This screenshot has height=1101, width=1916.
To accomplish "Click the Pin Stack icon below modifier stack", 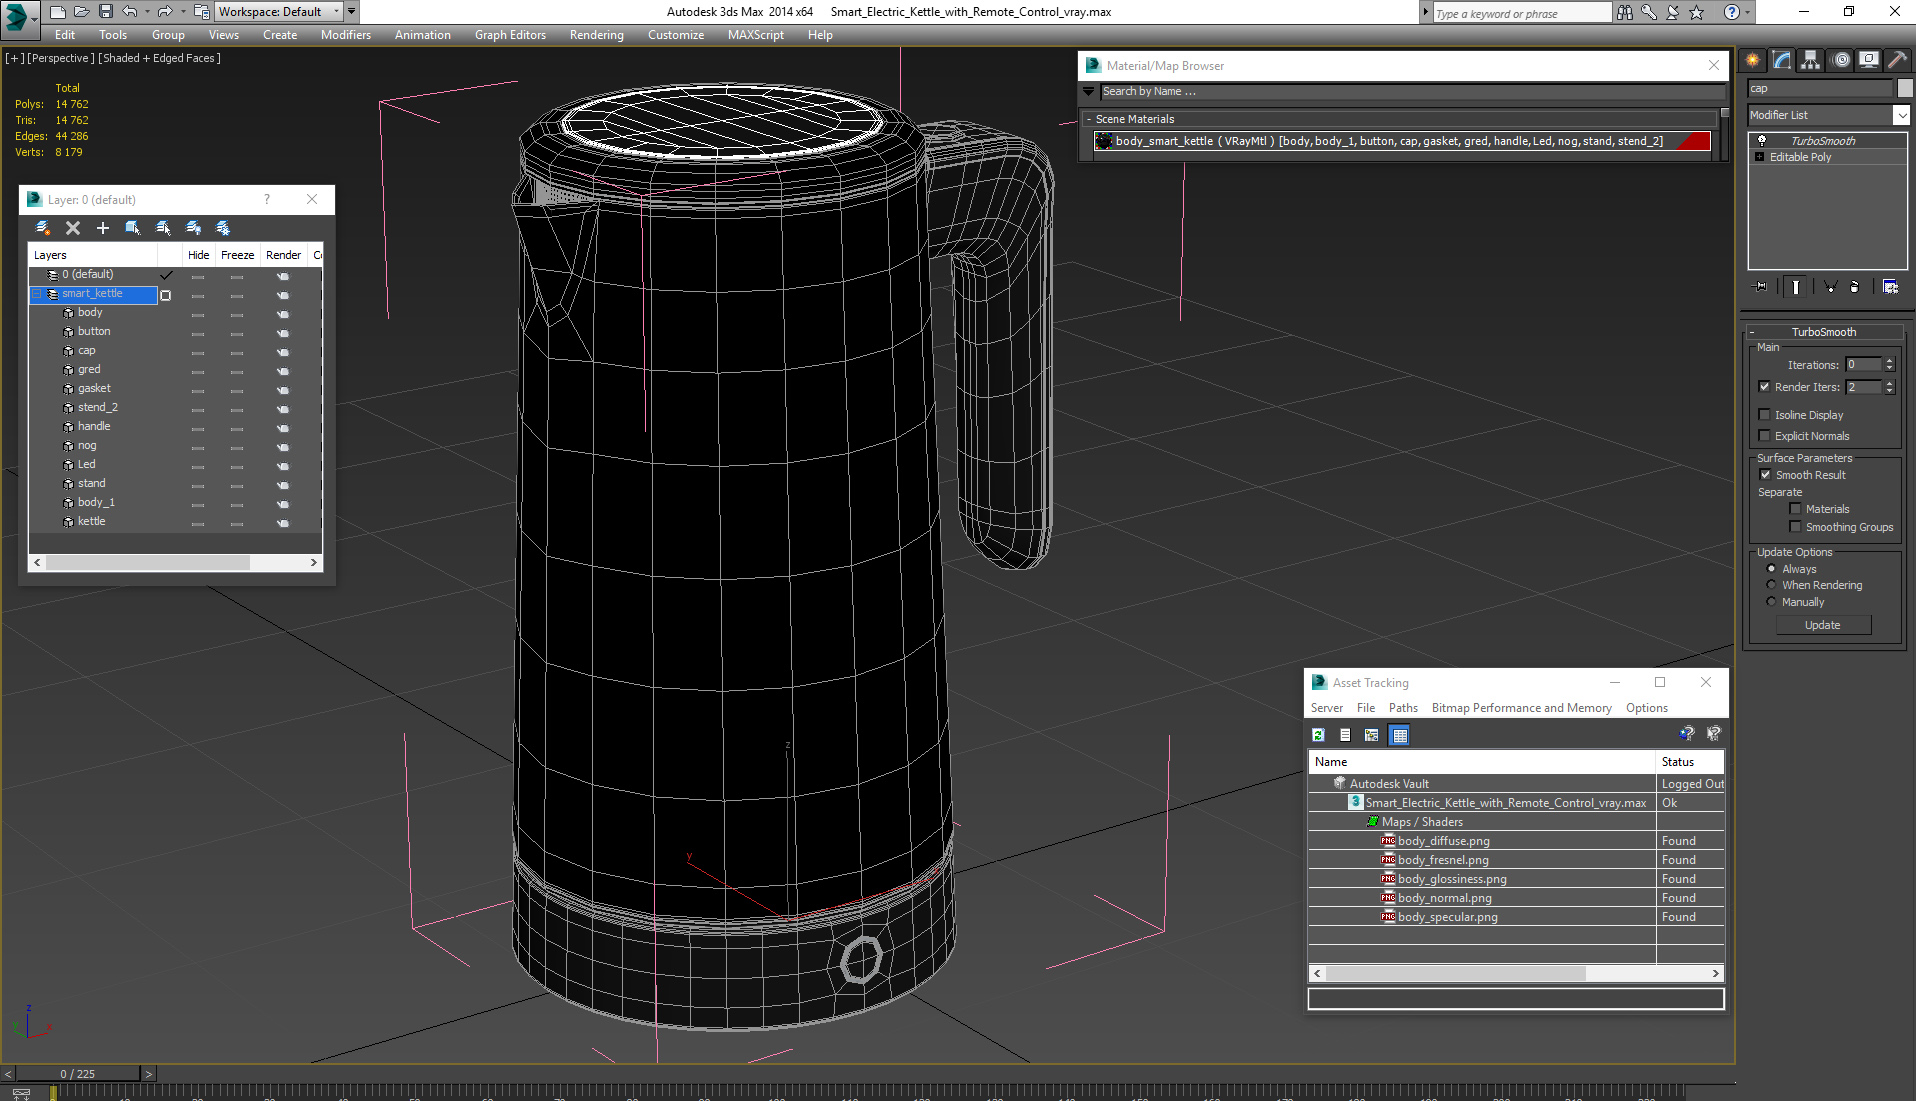I will coord(1761,287).
